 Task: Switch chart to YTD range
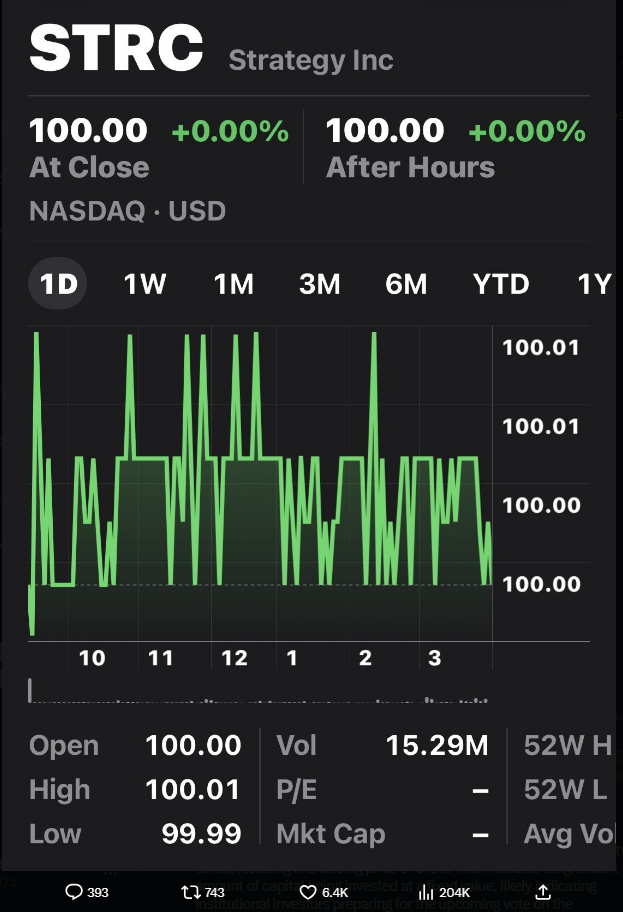[501, 284]
